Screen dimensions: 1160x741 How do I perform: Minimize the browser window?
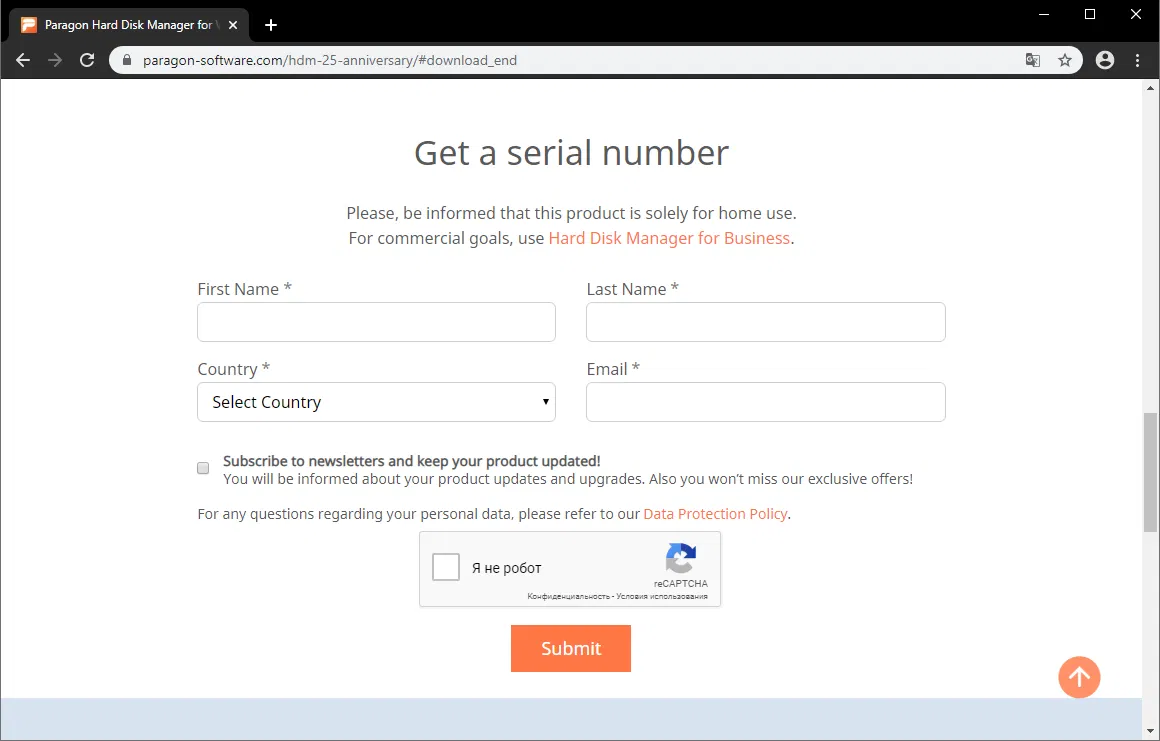pos(1044,14)
